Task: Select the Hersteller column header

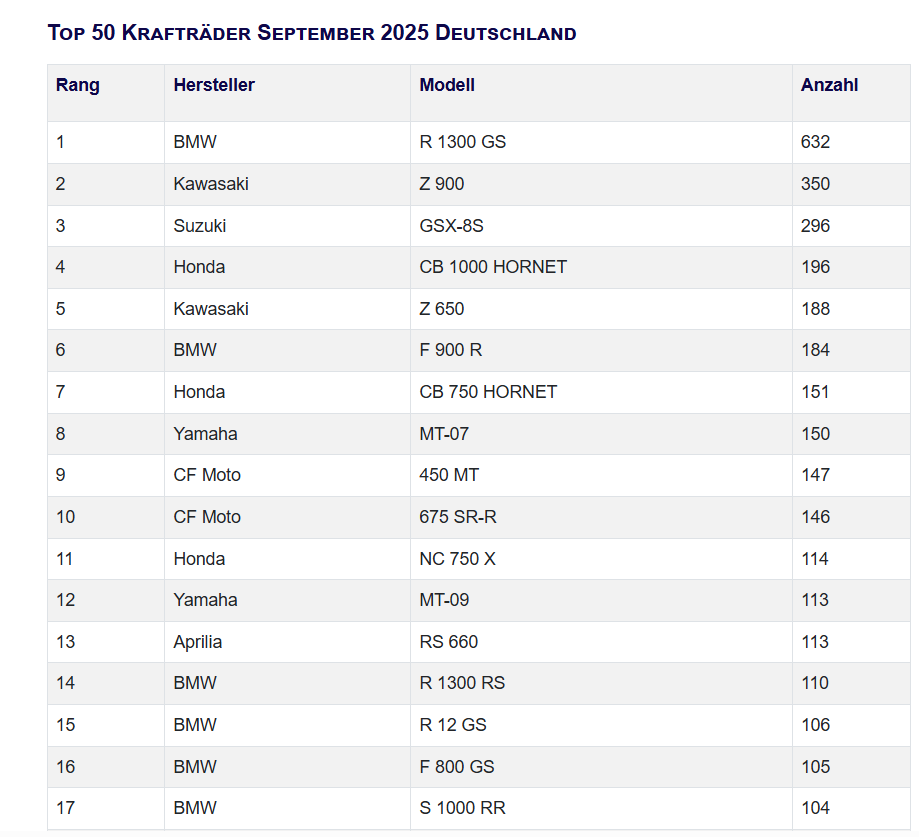Action: pos(214,85)
